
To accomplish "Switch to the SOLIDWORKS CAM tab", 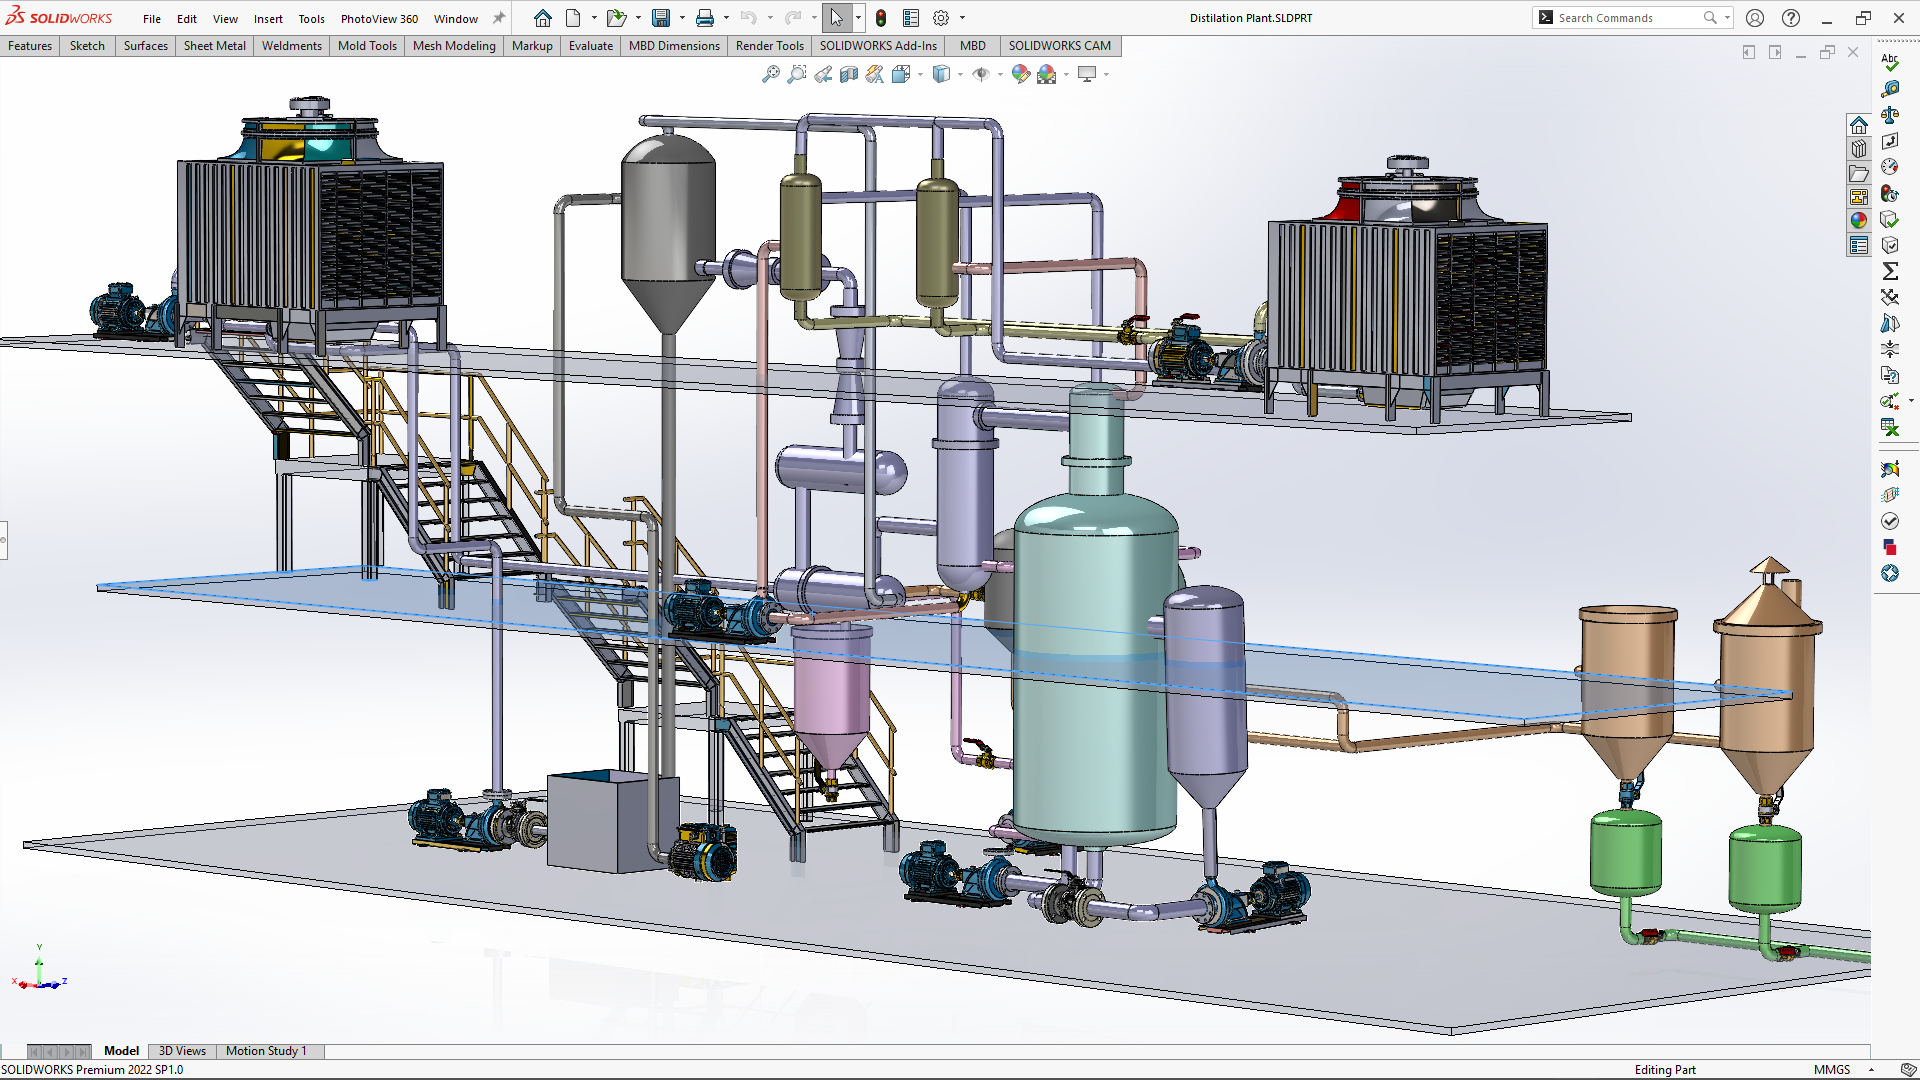I will point(1059,46).
